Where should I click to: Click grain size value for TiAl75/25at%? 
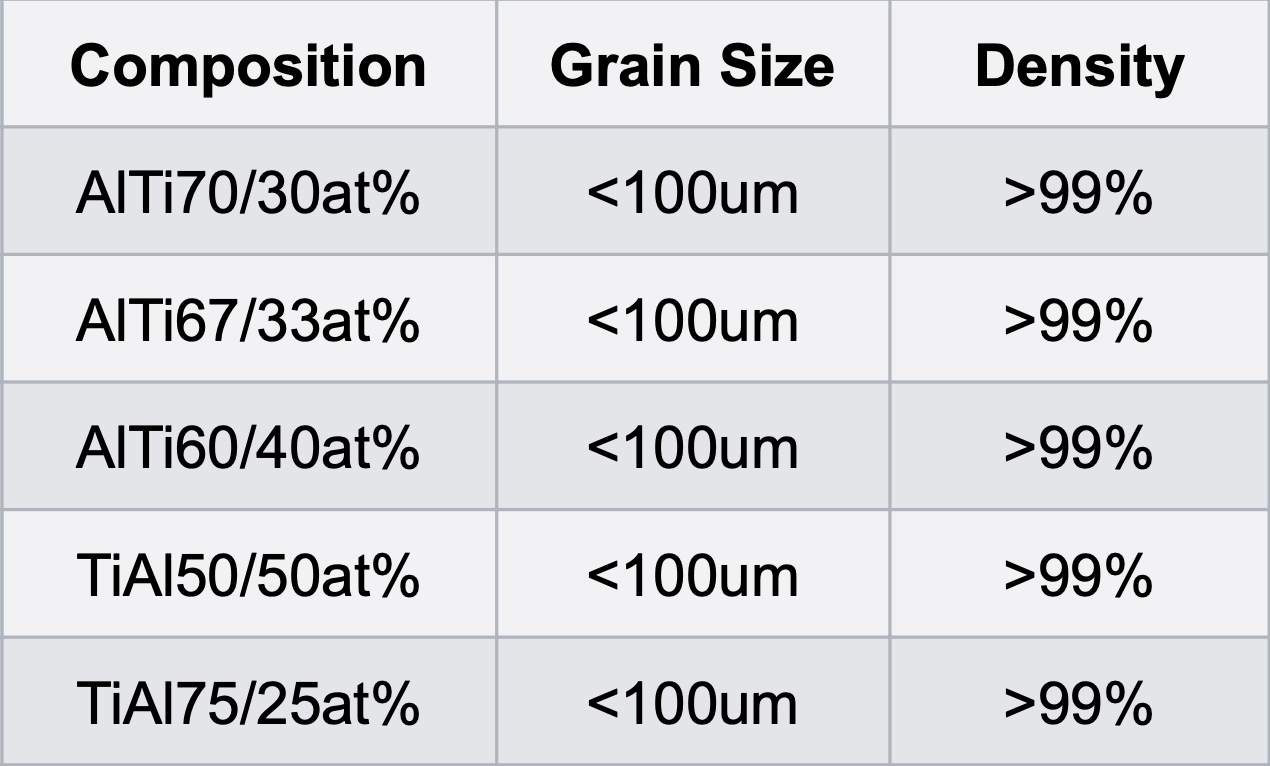coord(692,703)
